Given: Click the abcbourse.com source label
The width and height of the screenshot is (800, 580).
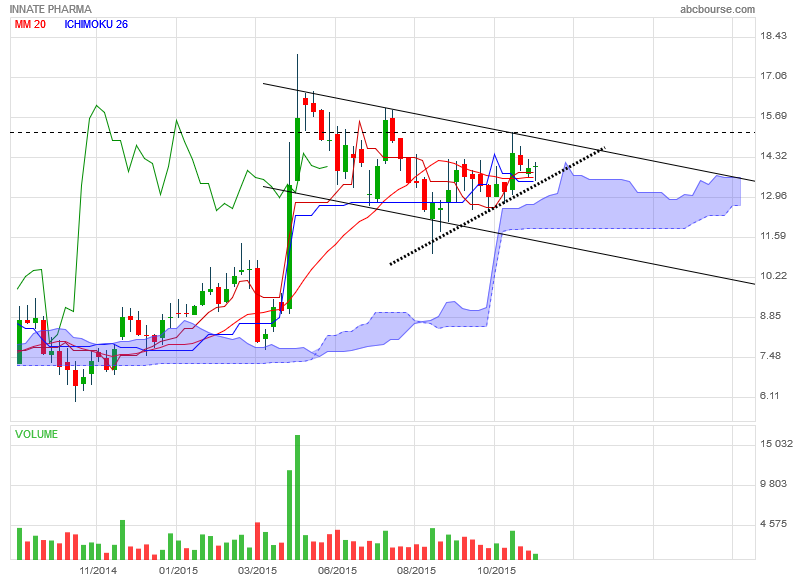Looking at the screenshot, I should pyautogui.click(x=717, y=9).
